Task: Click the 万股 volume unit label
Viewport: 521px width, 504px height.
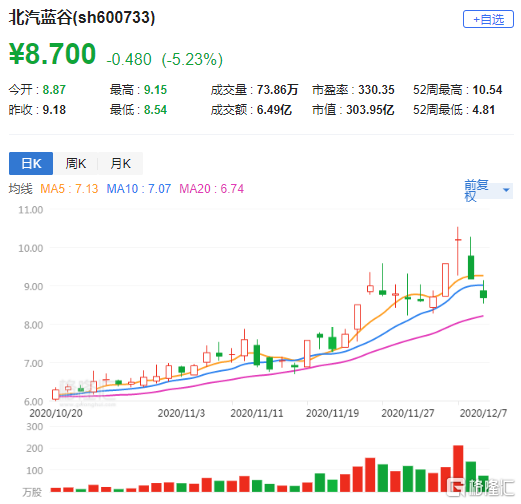Action: click(32, 493)
